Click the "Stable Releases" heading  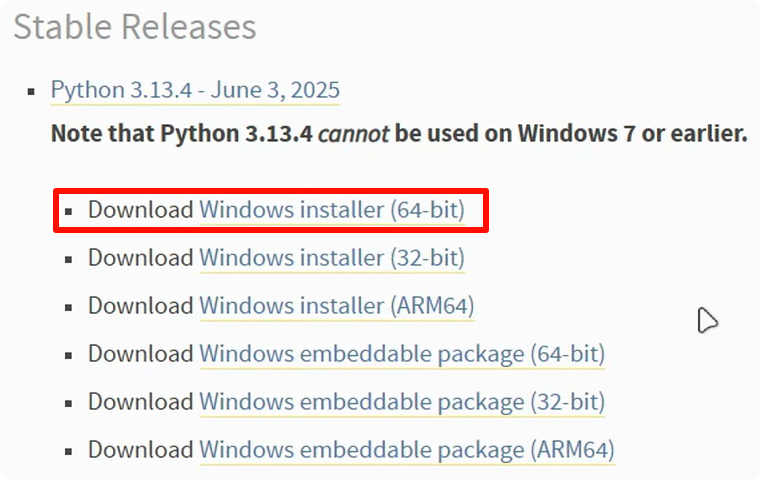click(135, 27)
